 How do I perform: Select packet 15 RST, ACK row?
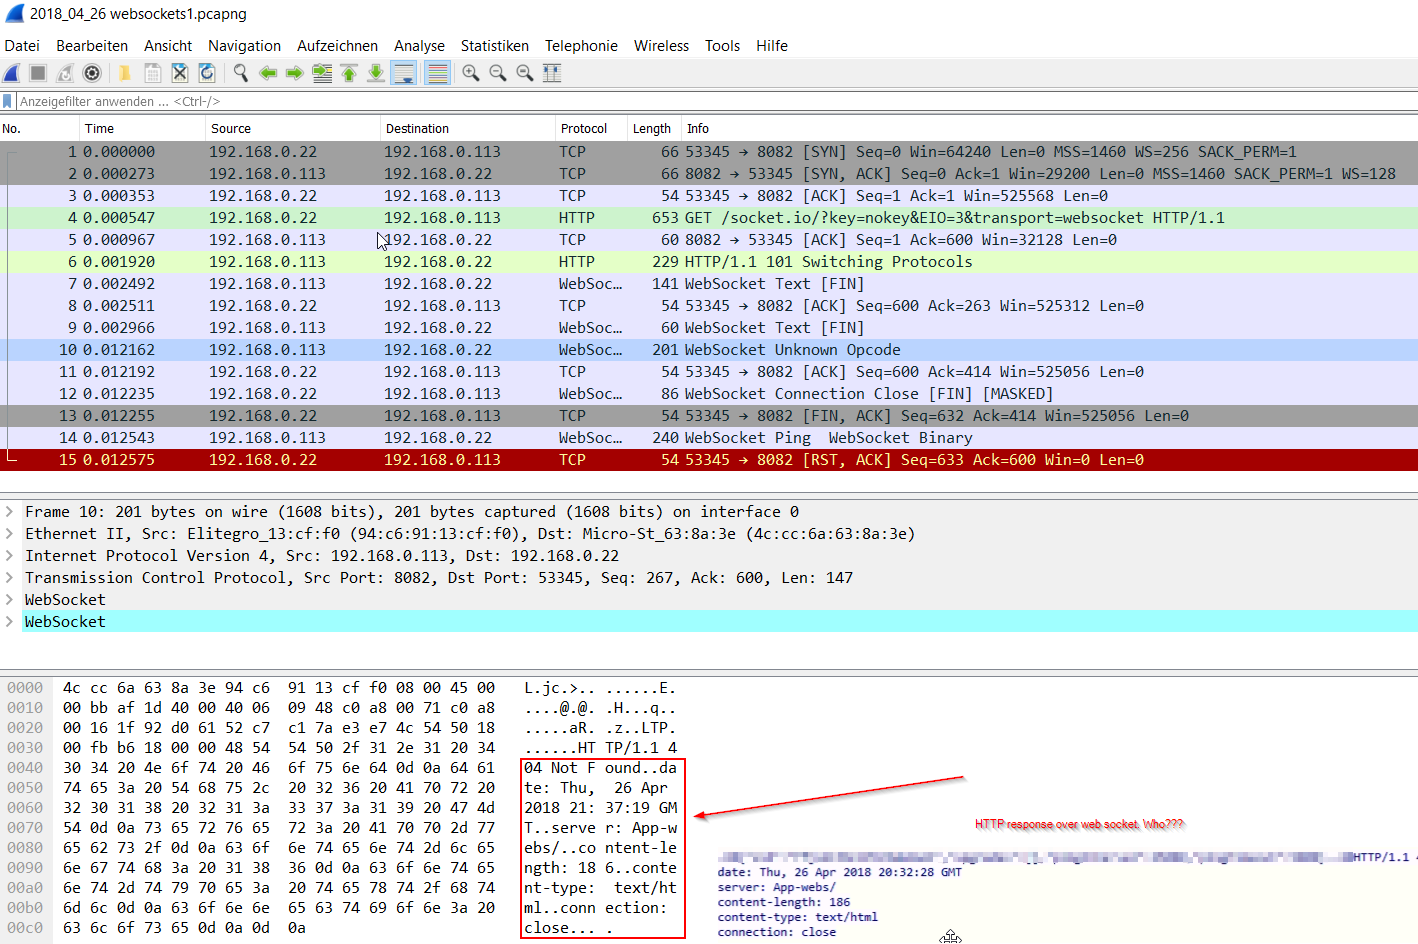point(709,460)
